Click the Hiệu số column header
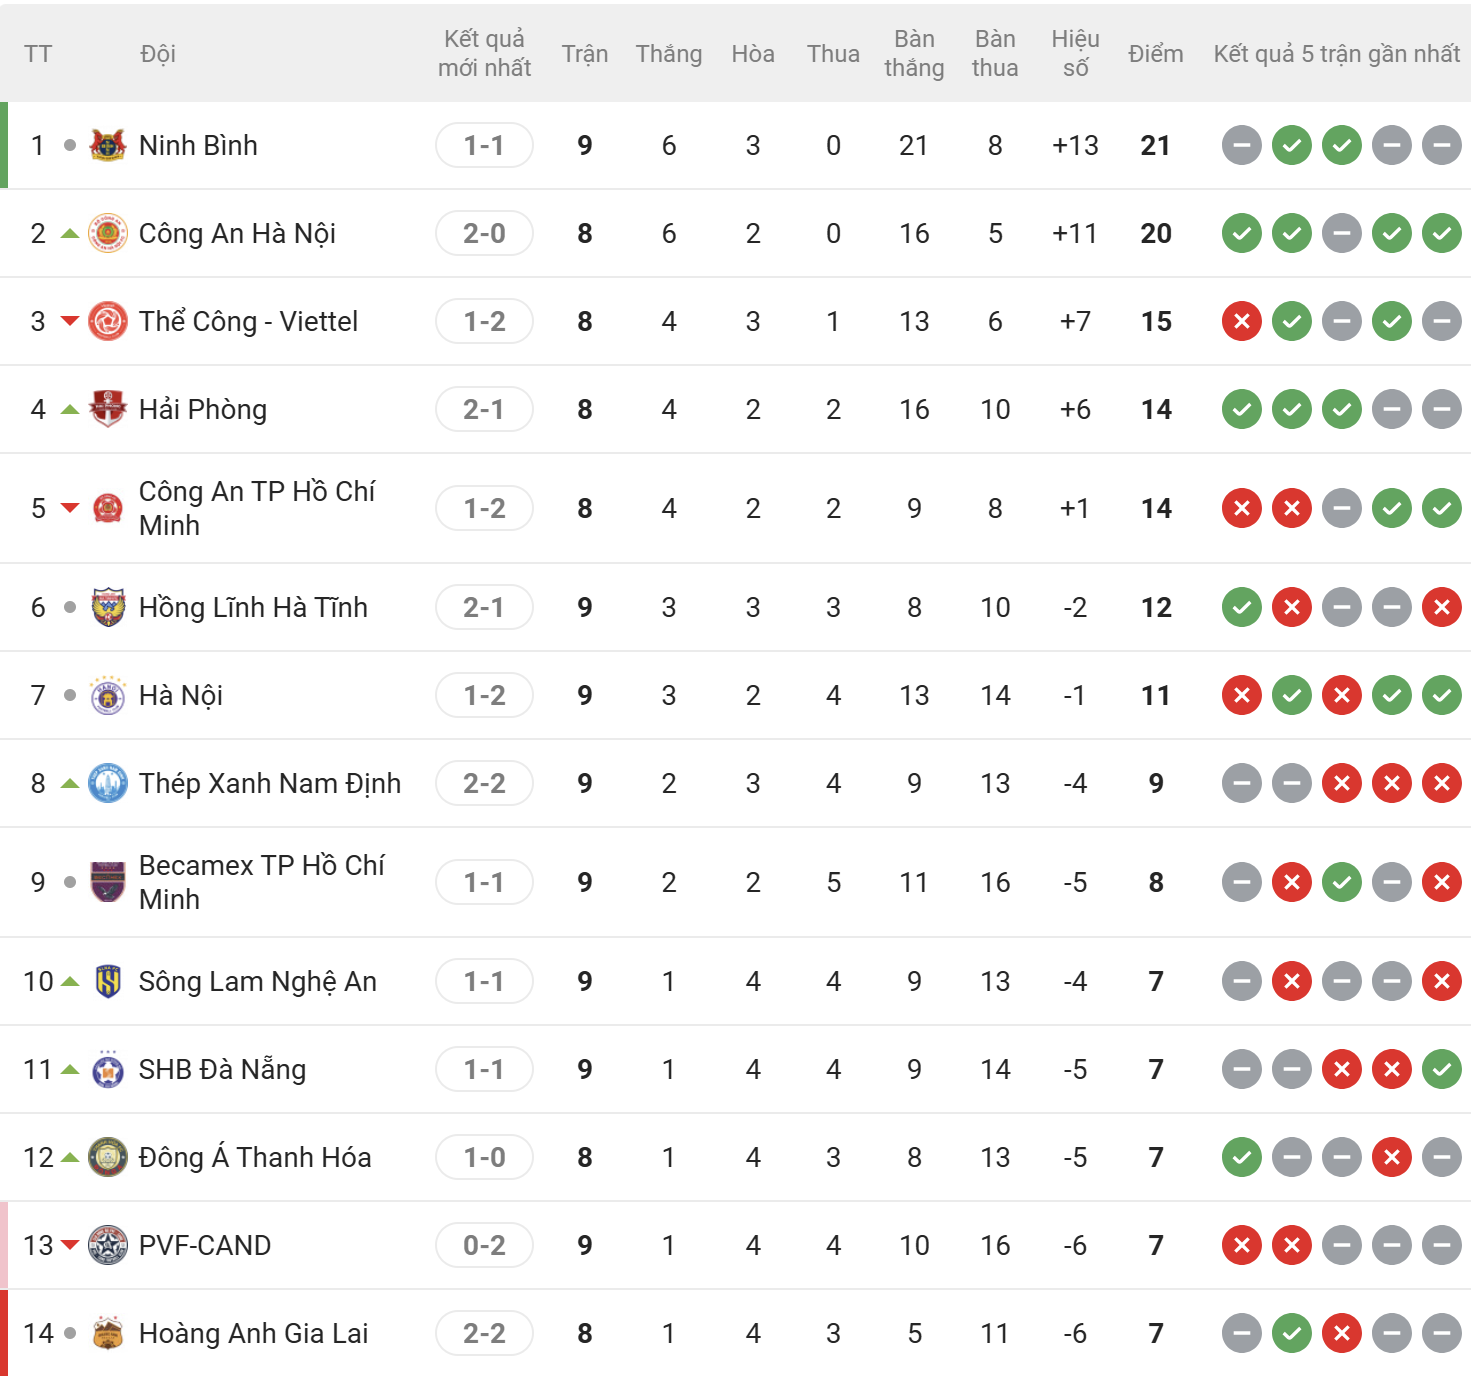Viewport: 1471px width, 1379px height. click(x=1075, y=54)
